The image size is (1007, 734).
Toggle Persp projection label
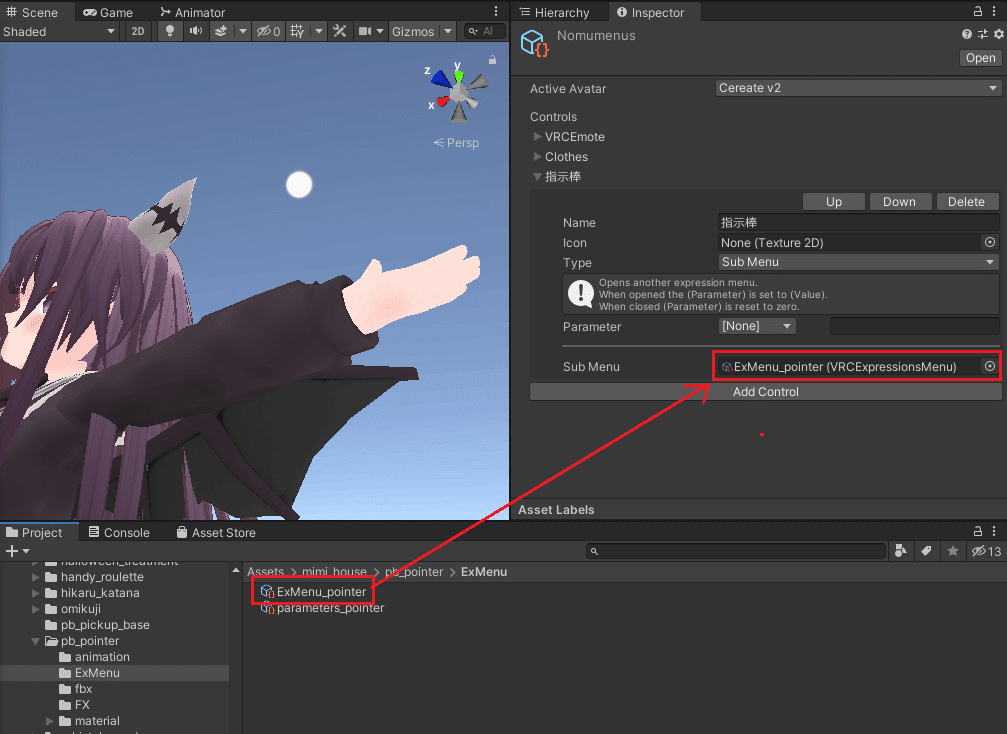point(457,143)
